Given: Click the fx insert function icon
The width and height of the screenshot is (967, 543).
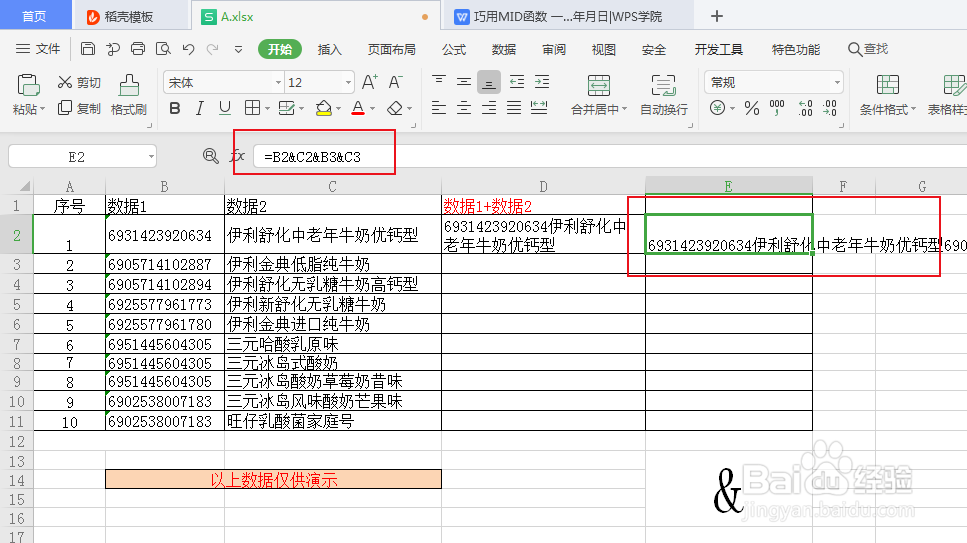Looking at the screenshot, I should (x=237, y=156).
